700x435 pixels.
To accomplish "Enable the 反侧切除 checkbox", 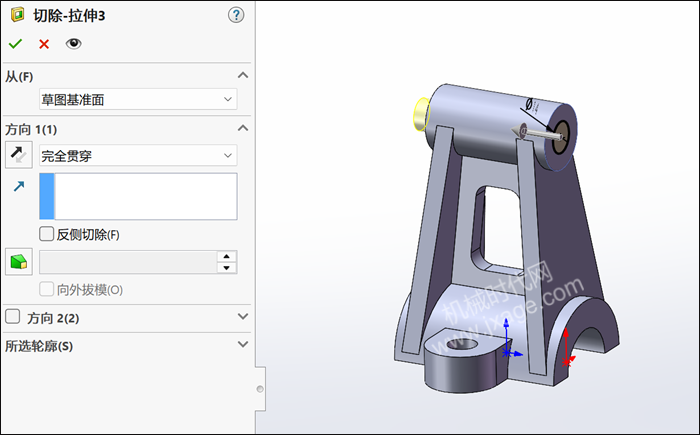I will pyautogui.click(x=46, y=234).
